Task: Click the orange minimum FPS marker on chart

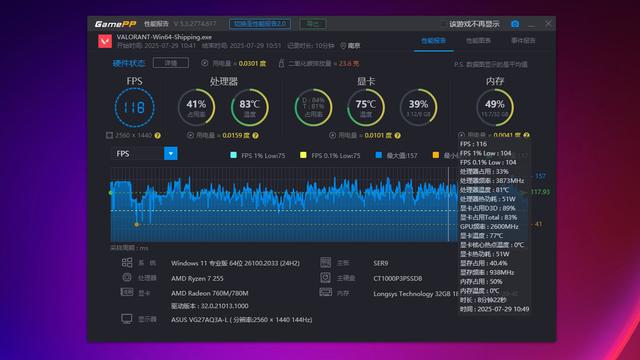Action: click(x=136, y=224)
